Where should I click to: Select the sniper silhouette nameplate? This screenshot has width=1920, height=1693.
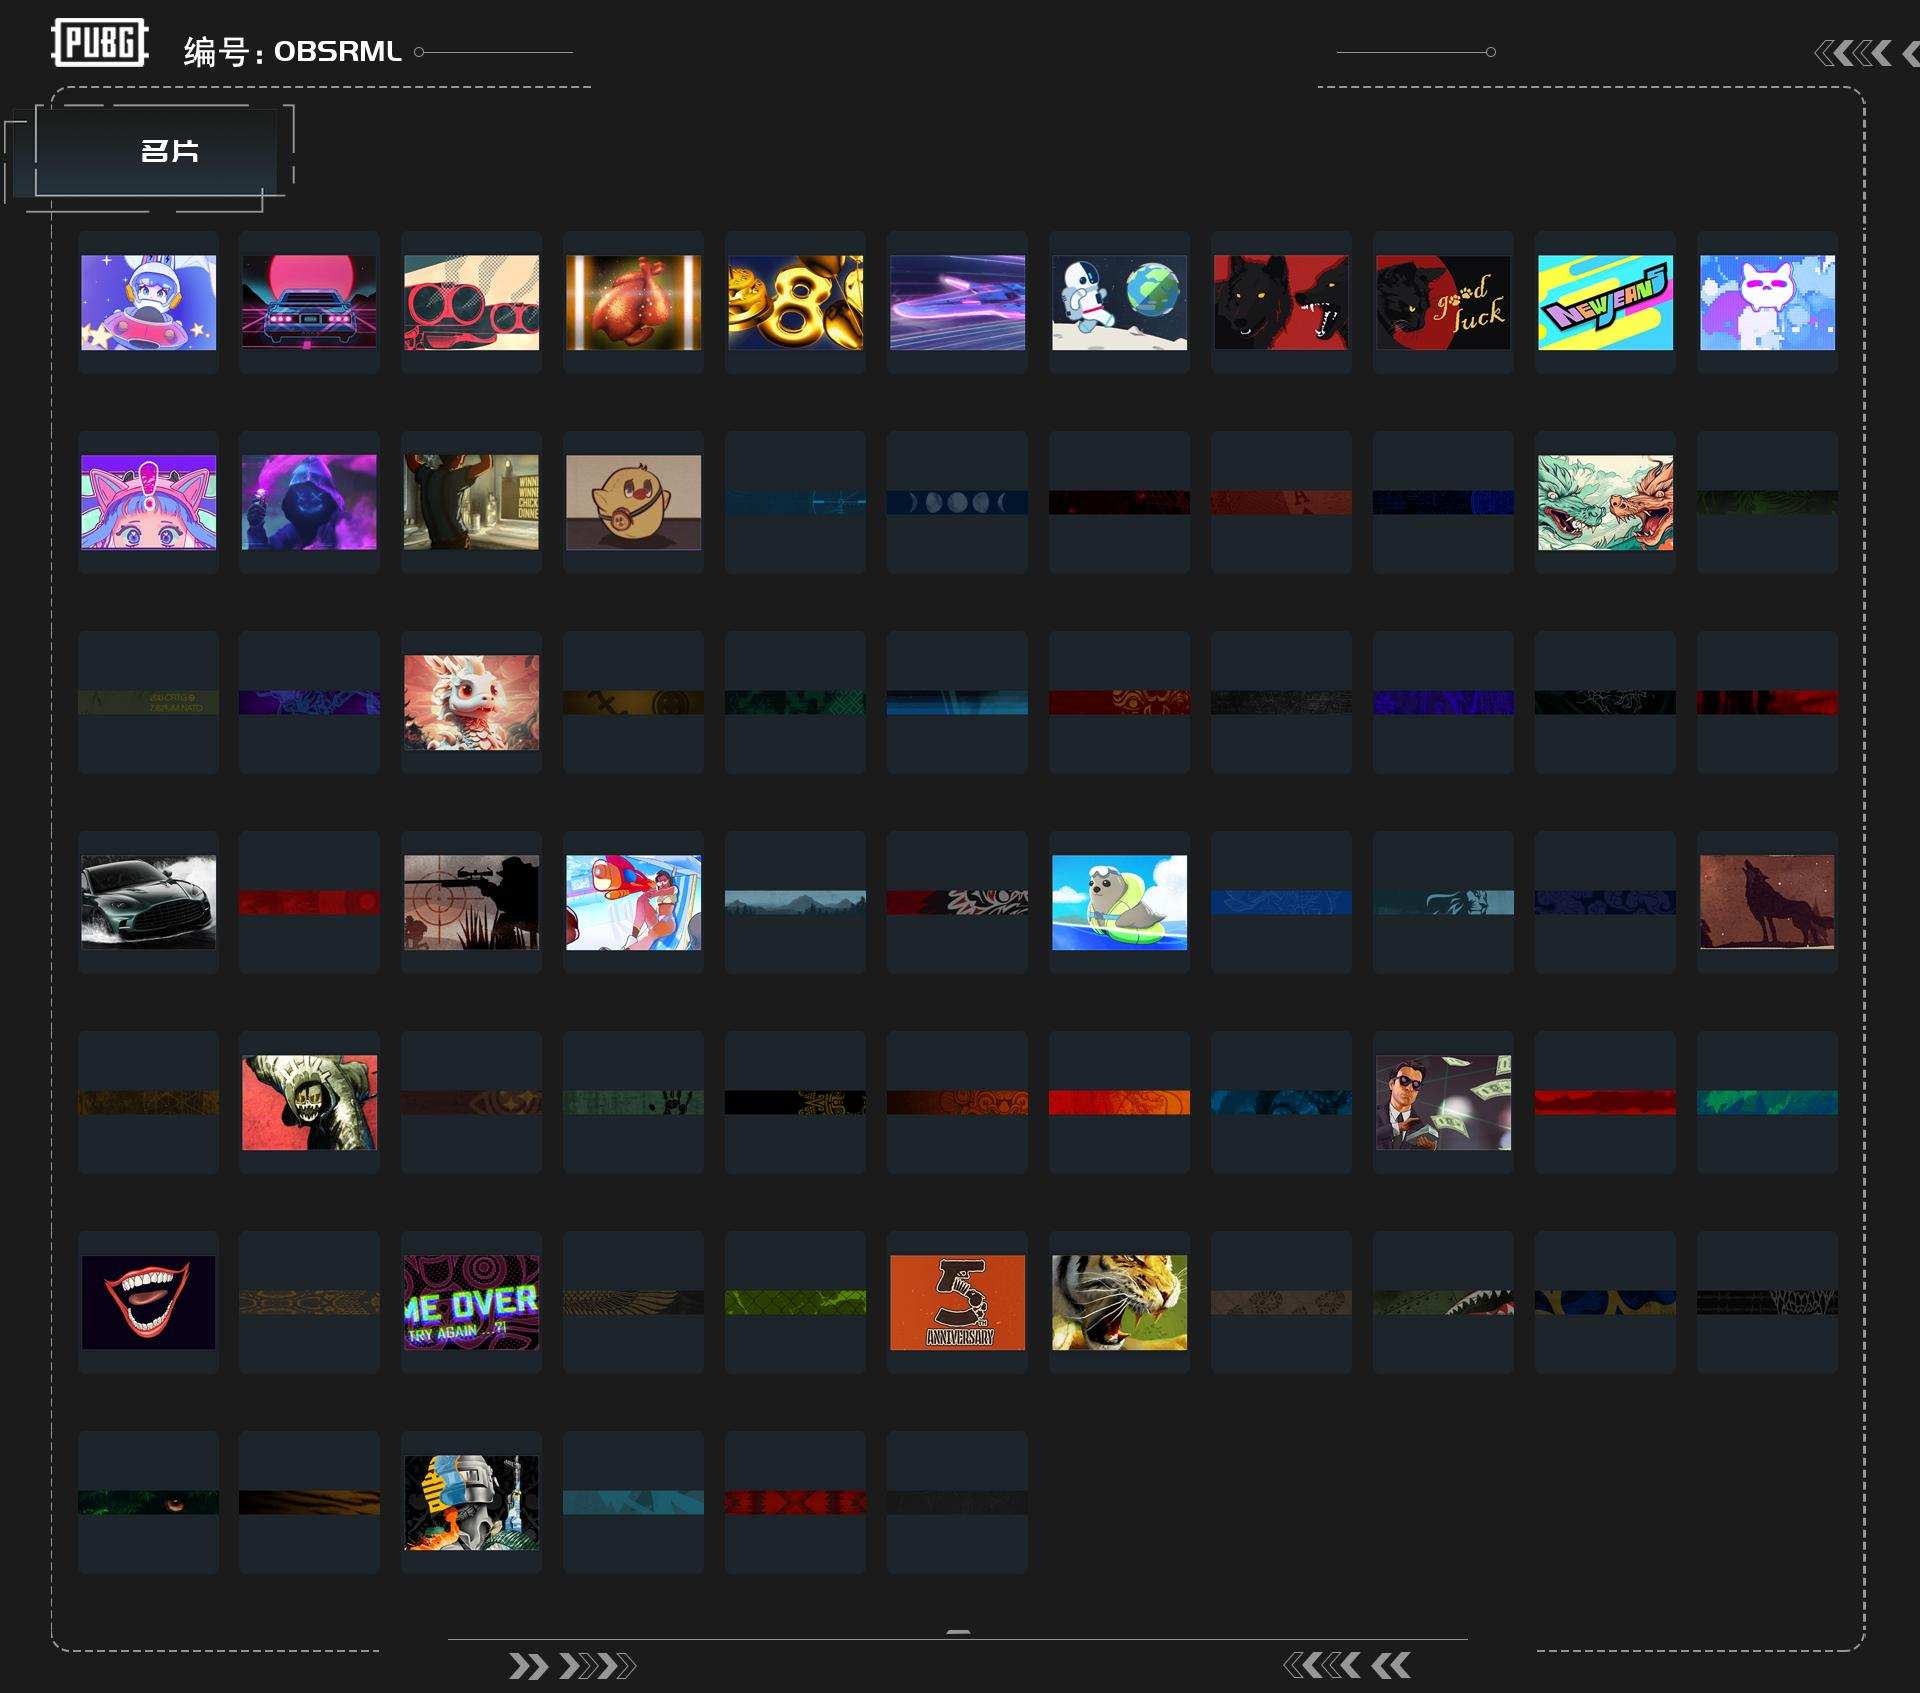pos(471,902)
